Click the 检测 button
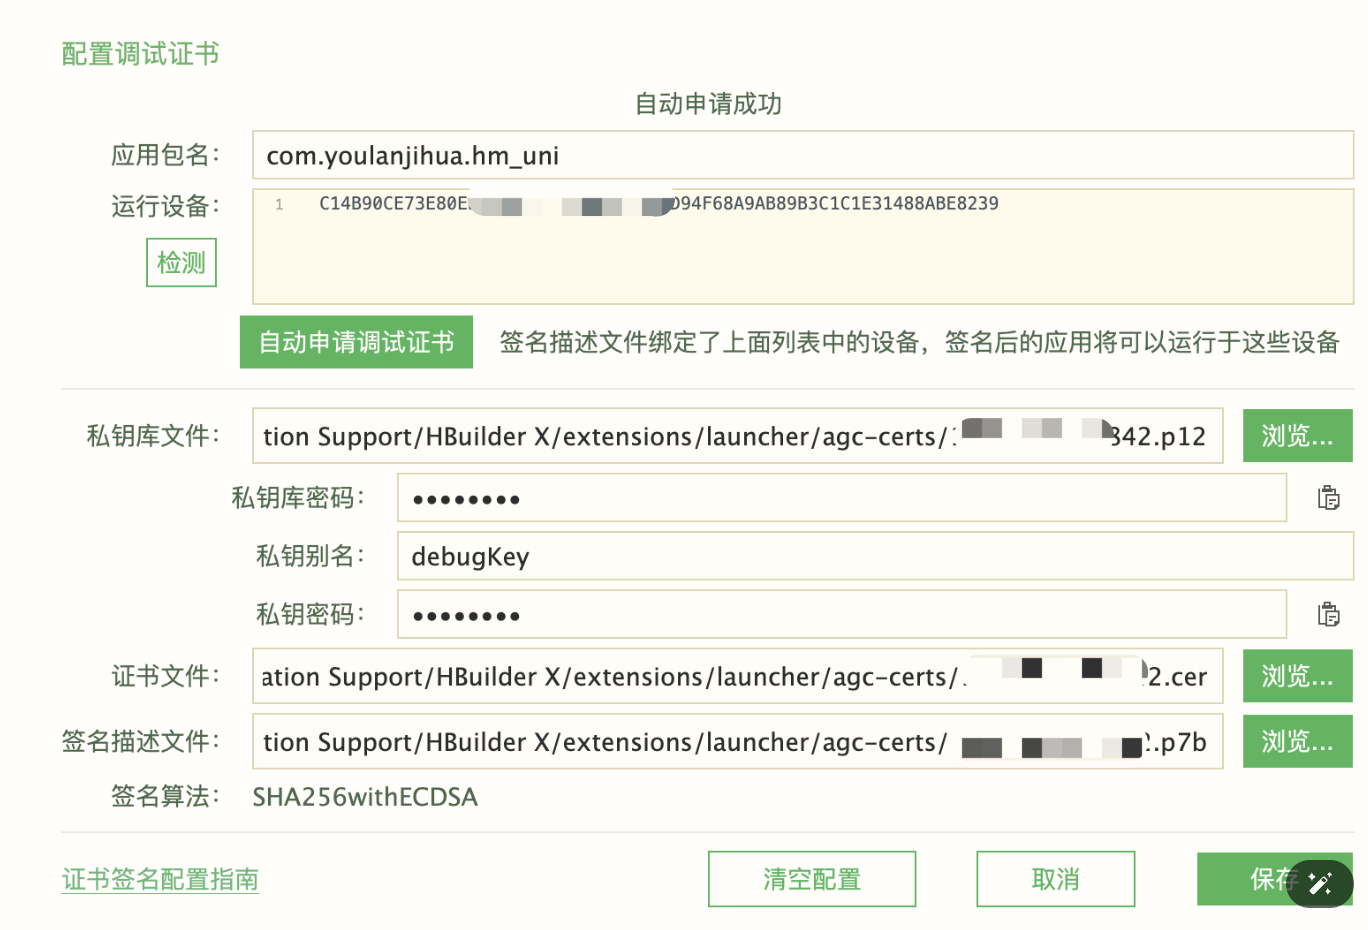The height and width of the screenshot is (930, 1368). [x=181, y=263]
